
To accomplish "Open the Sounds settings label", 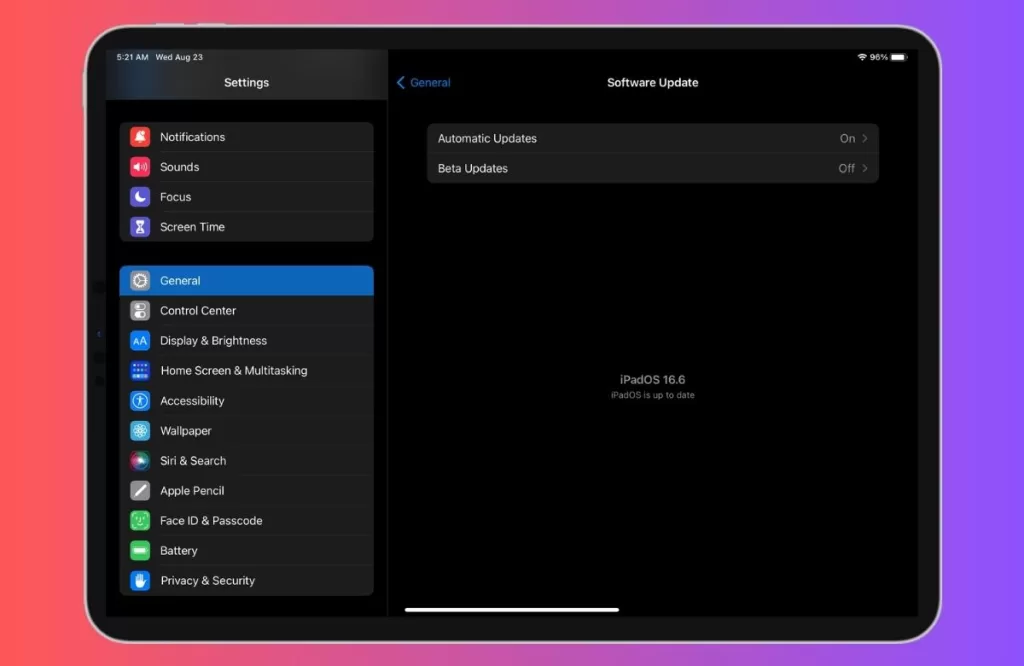I will point(180,167).
